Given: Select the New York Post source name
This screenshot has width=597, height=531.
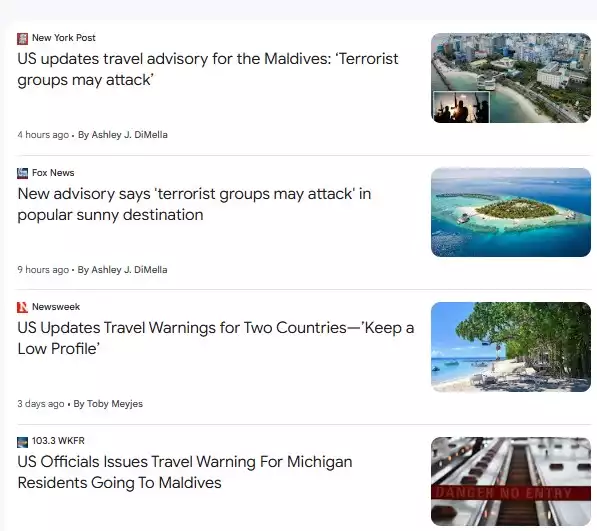Looking at the screenshot, I should 64,38.
